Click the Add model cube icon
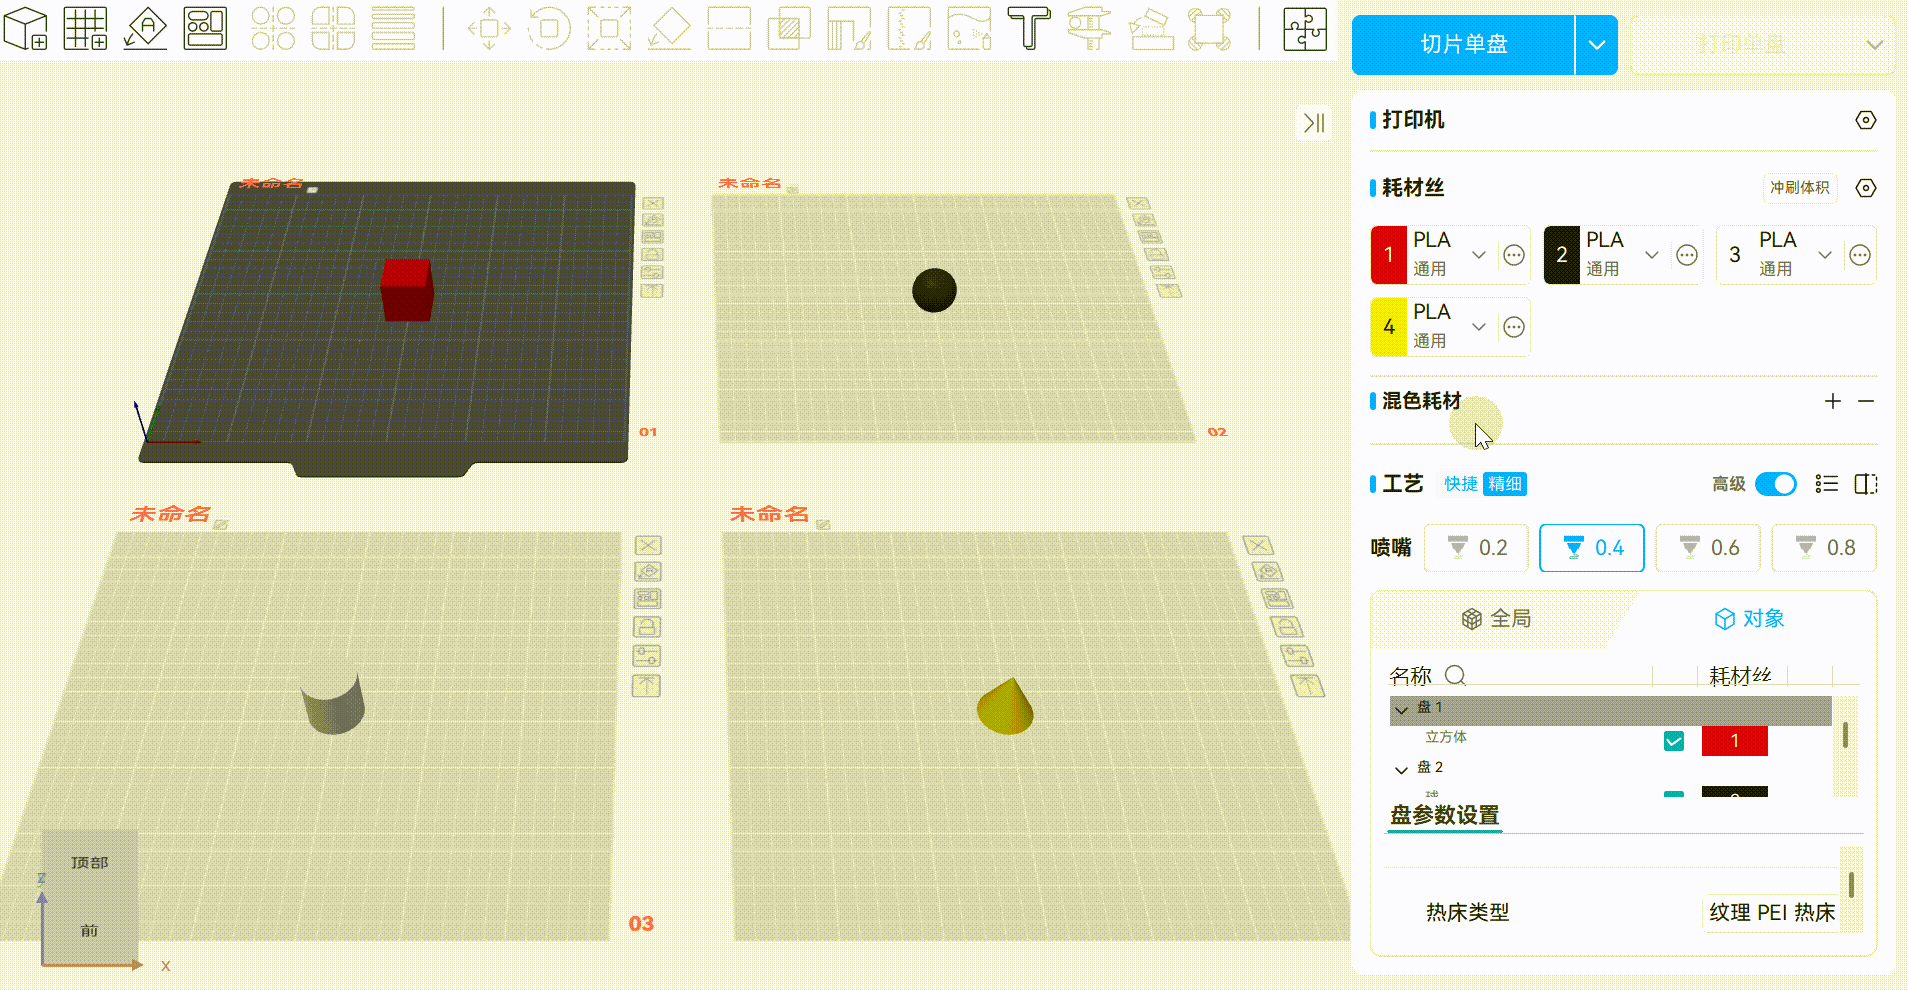The height and width of the screenshot is (990, 1908). [26, 29]
